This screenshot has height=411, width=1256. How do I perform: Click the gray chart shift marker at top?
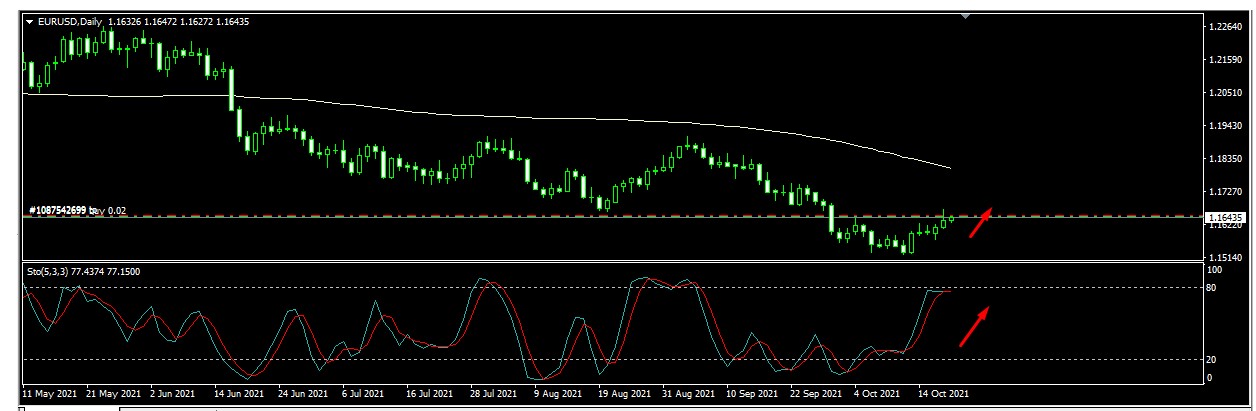tap(965, 16)
